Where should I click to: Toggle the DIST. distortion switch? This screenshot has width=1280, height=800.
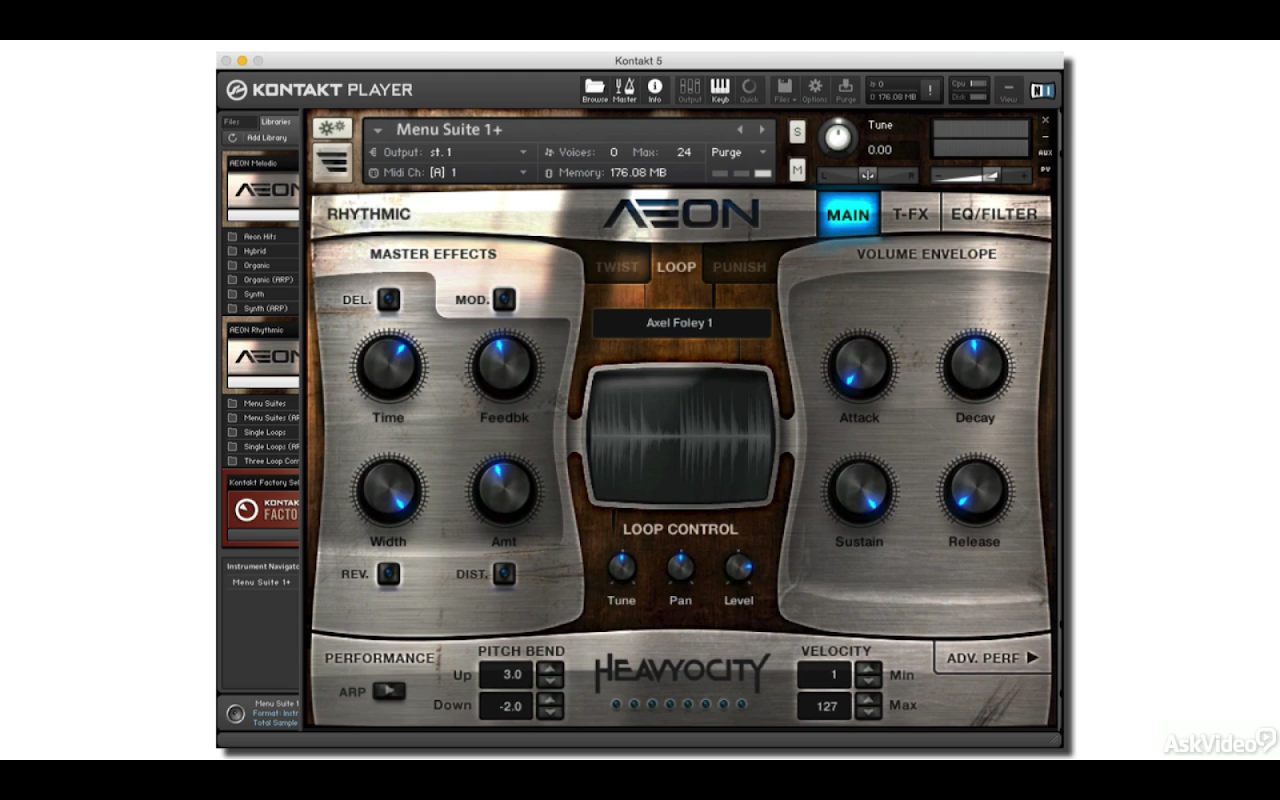point(504,574)
